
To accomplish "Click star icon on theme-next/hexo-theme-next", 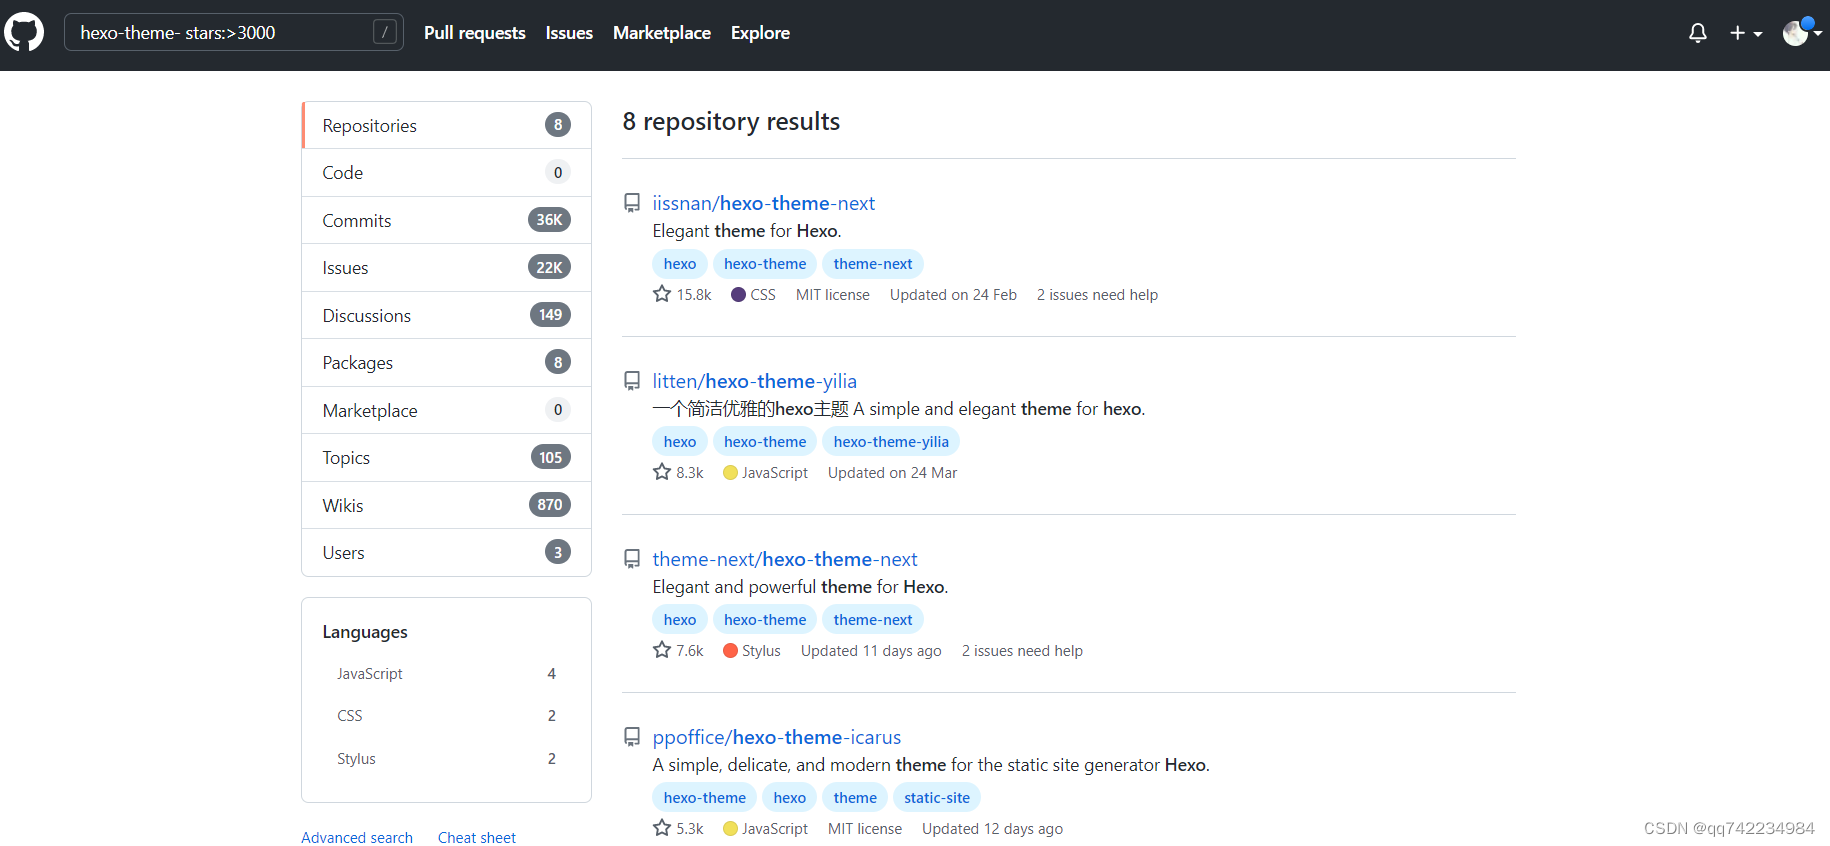I will tap(662, 650).
